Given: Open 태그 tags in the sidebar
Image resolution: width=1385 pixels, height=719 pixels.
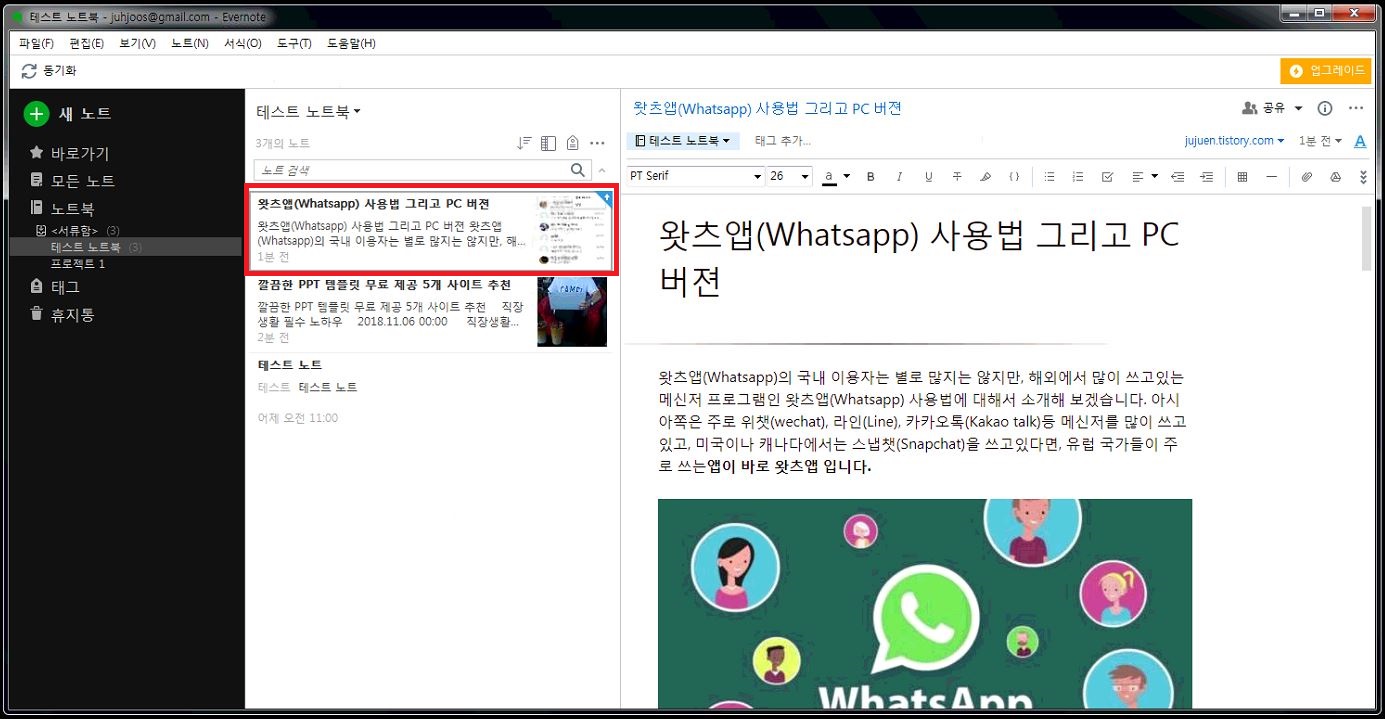Looking at the screenshot, I should click(x=55, y=287).
